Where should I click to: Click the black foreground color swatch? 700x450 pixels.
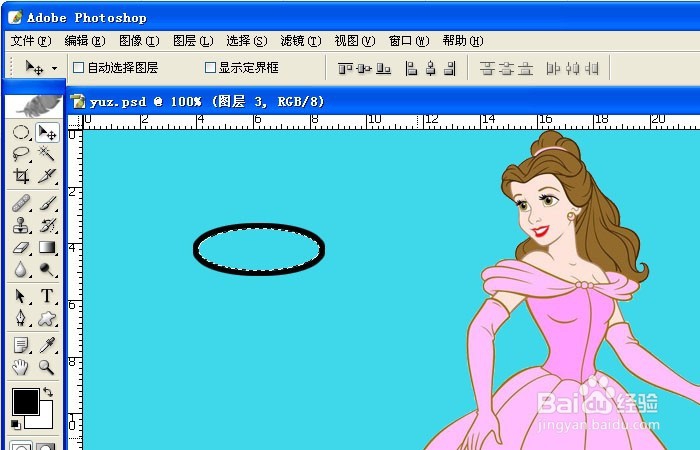pyautogui.click(x=25, y=401)
